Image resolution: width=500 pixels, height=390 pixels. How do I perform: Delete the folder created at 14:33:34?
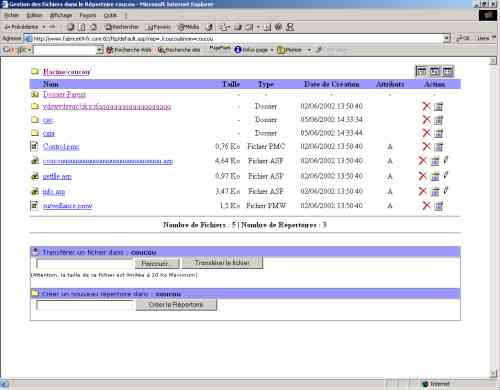tap(426, 119)
